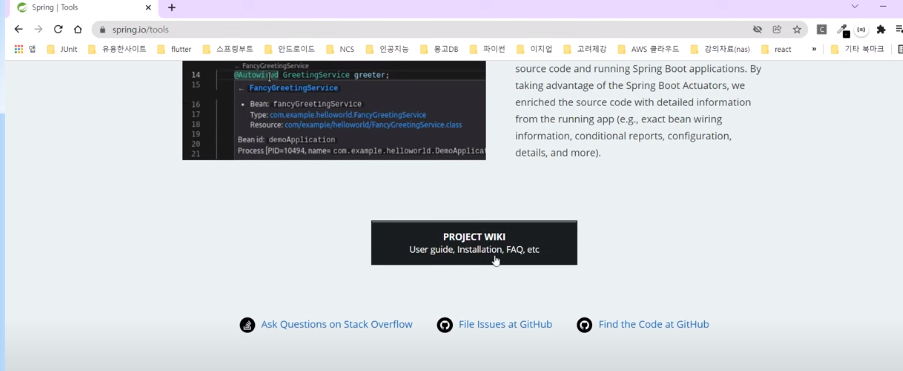This screenshot has width=903, height=371.
Task: Open a new browser tab
Action: (x=172, y=7)
